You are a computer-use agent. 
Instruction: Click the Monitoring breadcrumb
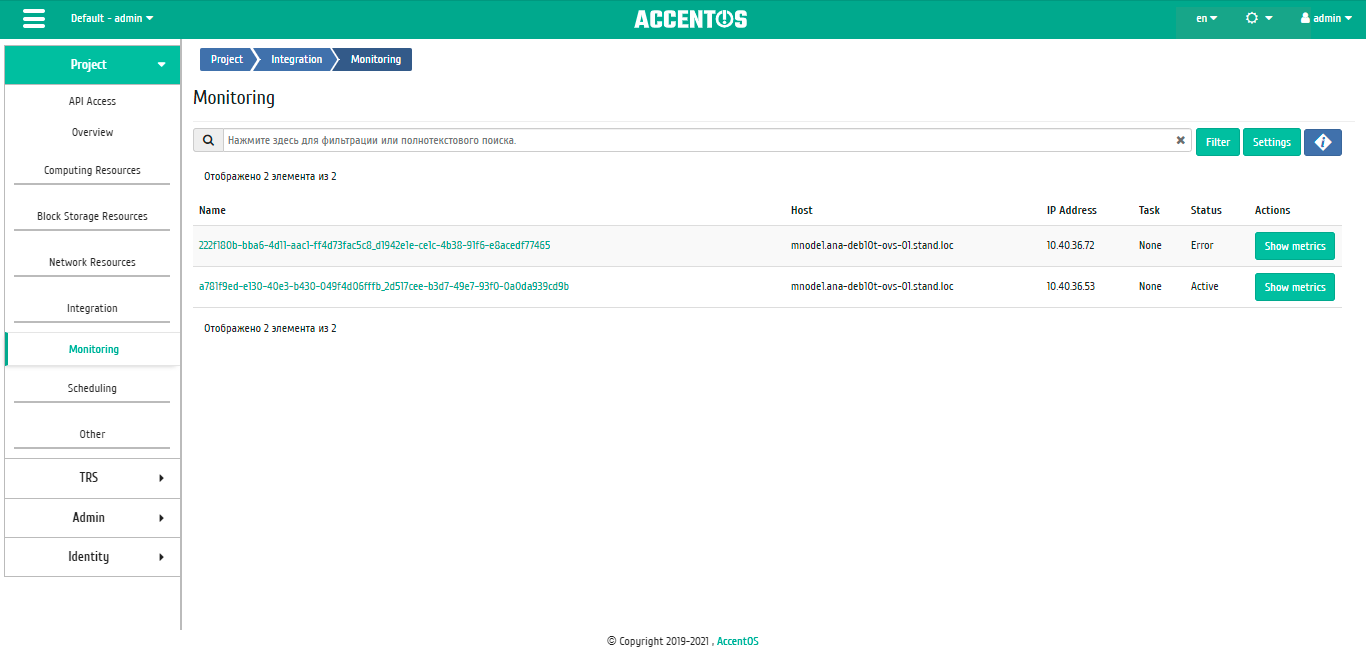(x=375, y=59)
